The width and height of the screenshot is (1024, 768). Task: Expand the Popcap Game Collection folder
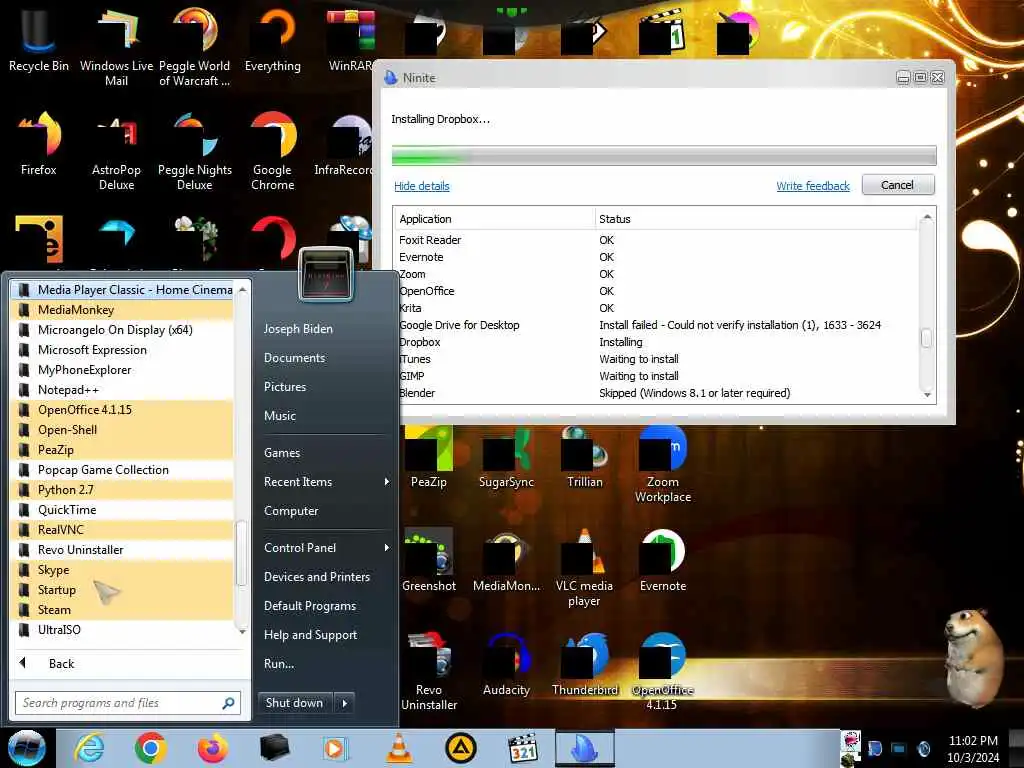pos(122,470)
